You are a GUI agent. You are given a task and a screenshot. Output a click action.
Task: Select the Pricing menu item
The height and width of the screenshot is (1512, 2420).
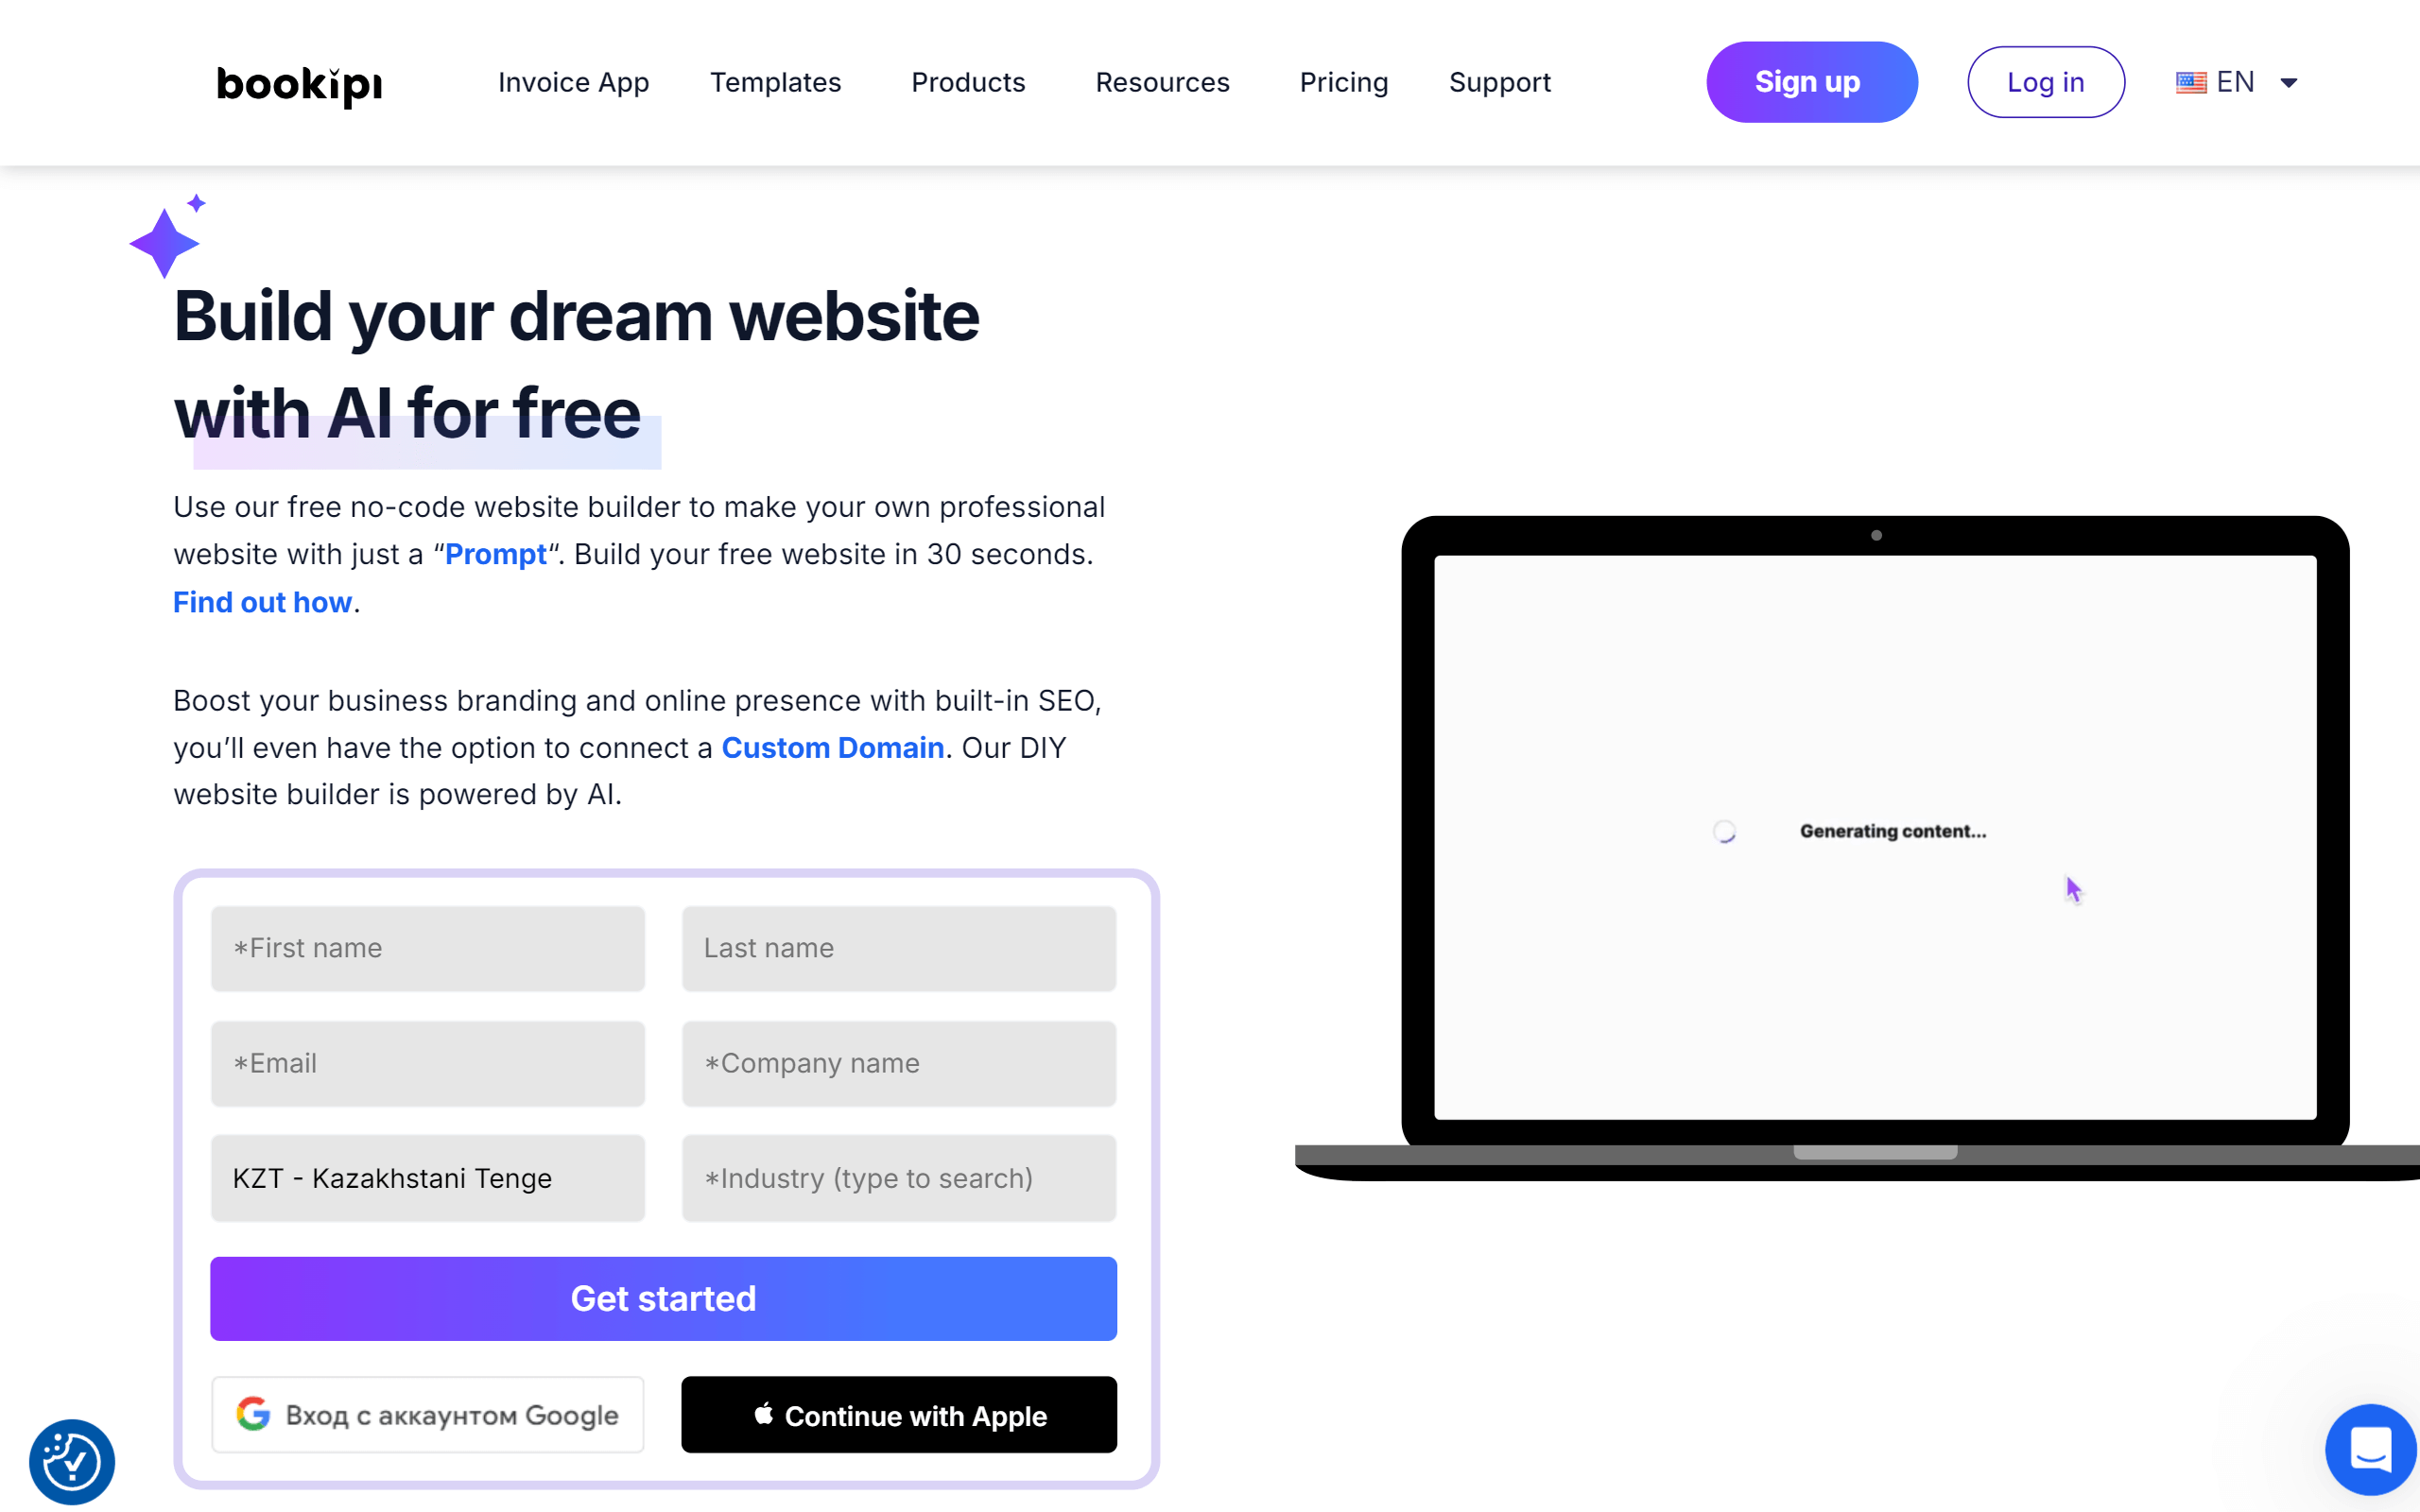[x=1340, y=82]
